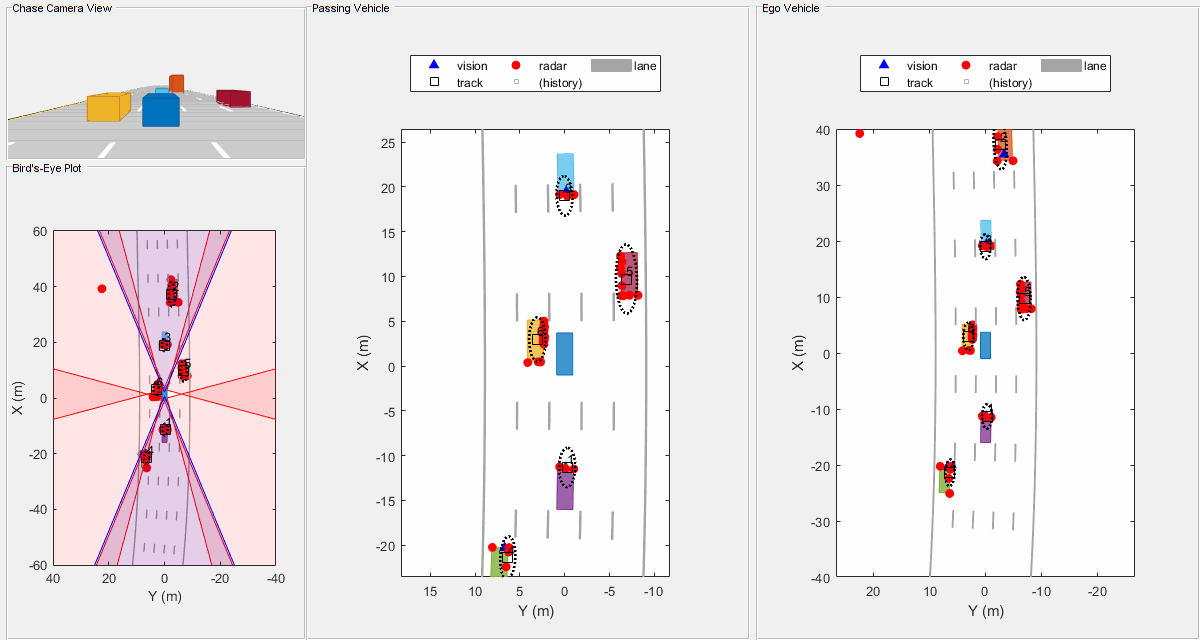Image resolution: width=1200 pixels, height=640 pixels.
Task: Select the Chase Camera View panel title
Action: [x=62, y=8]
